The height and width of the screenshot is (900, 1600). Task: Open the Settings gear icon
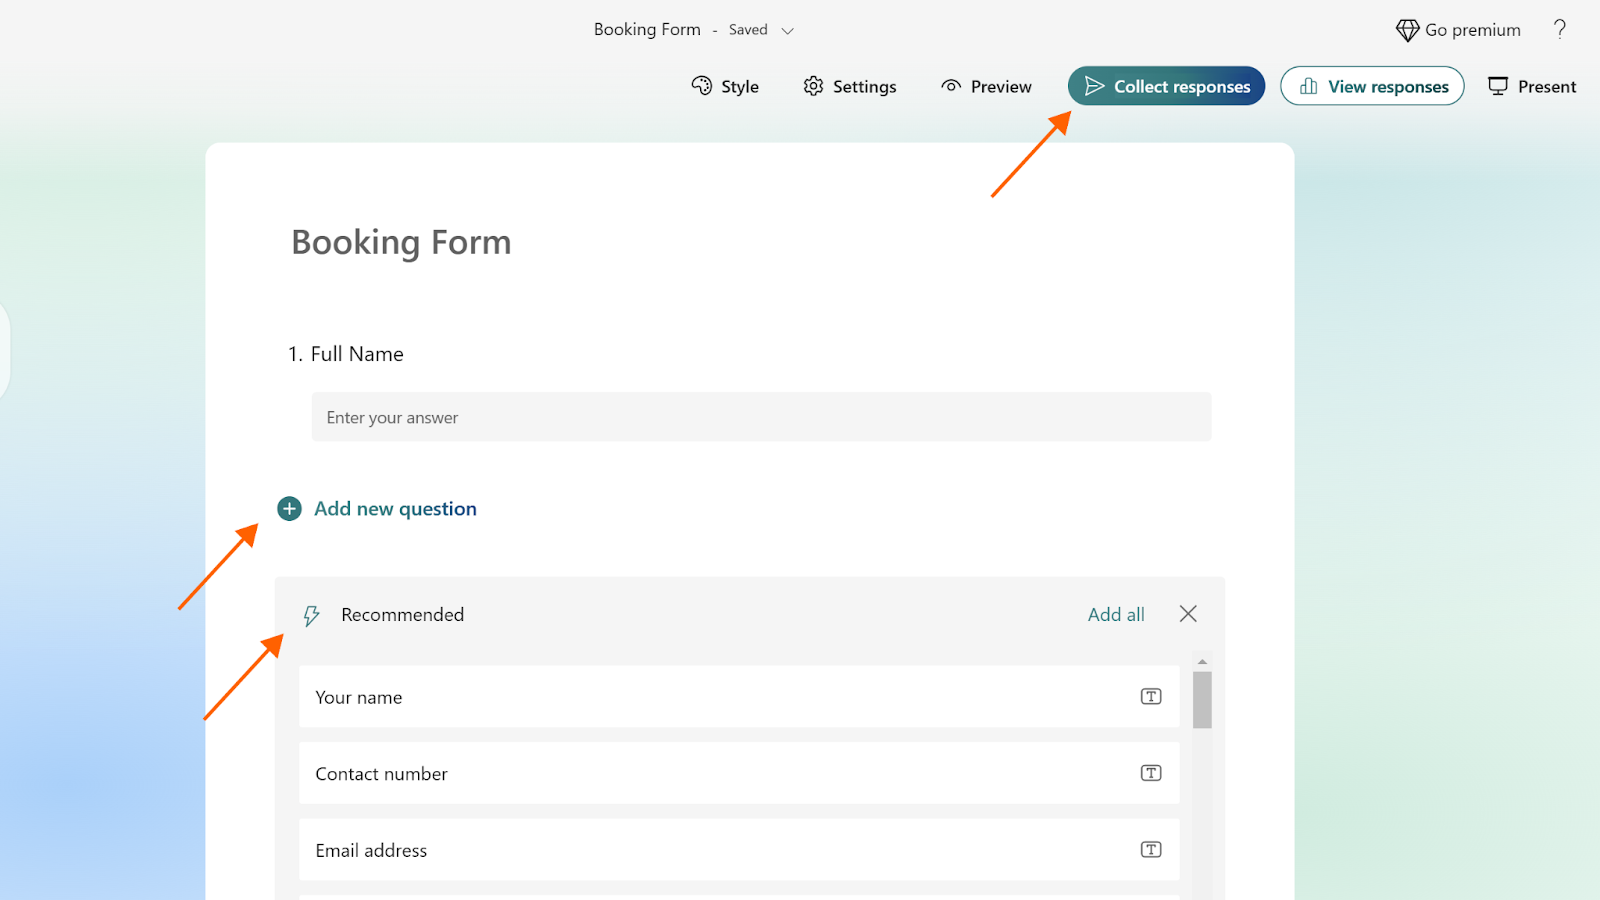[x=814, y=86]
